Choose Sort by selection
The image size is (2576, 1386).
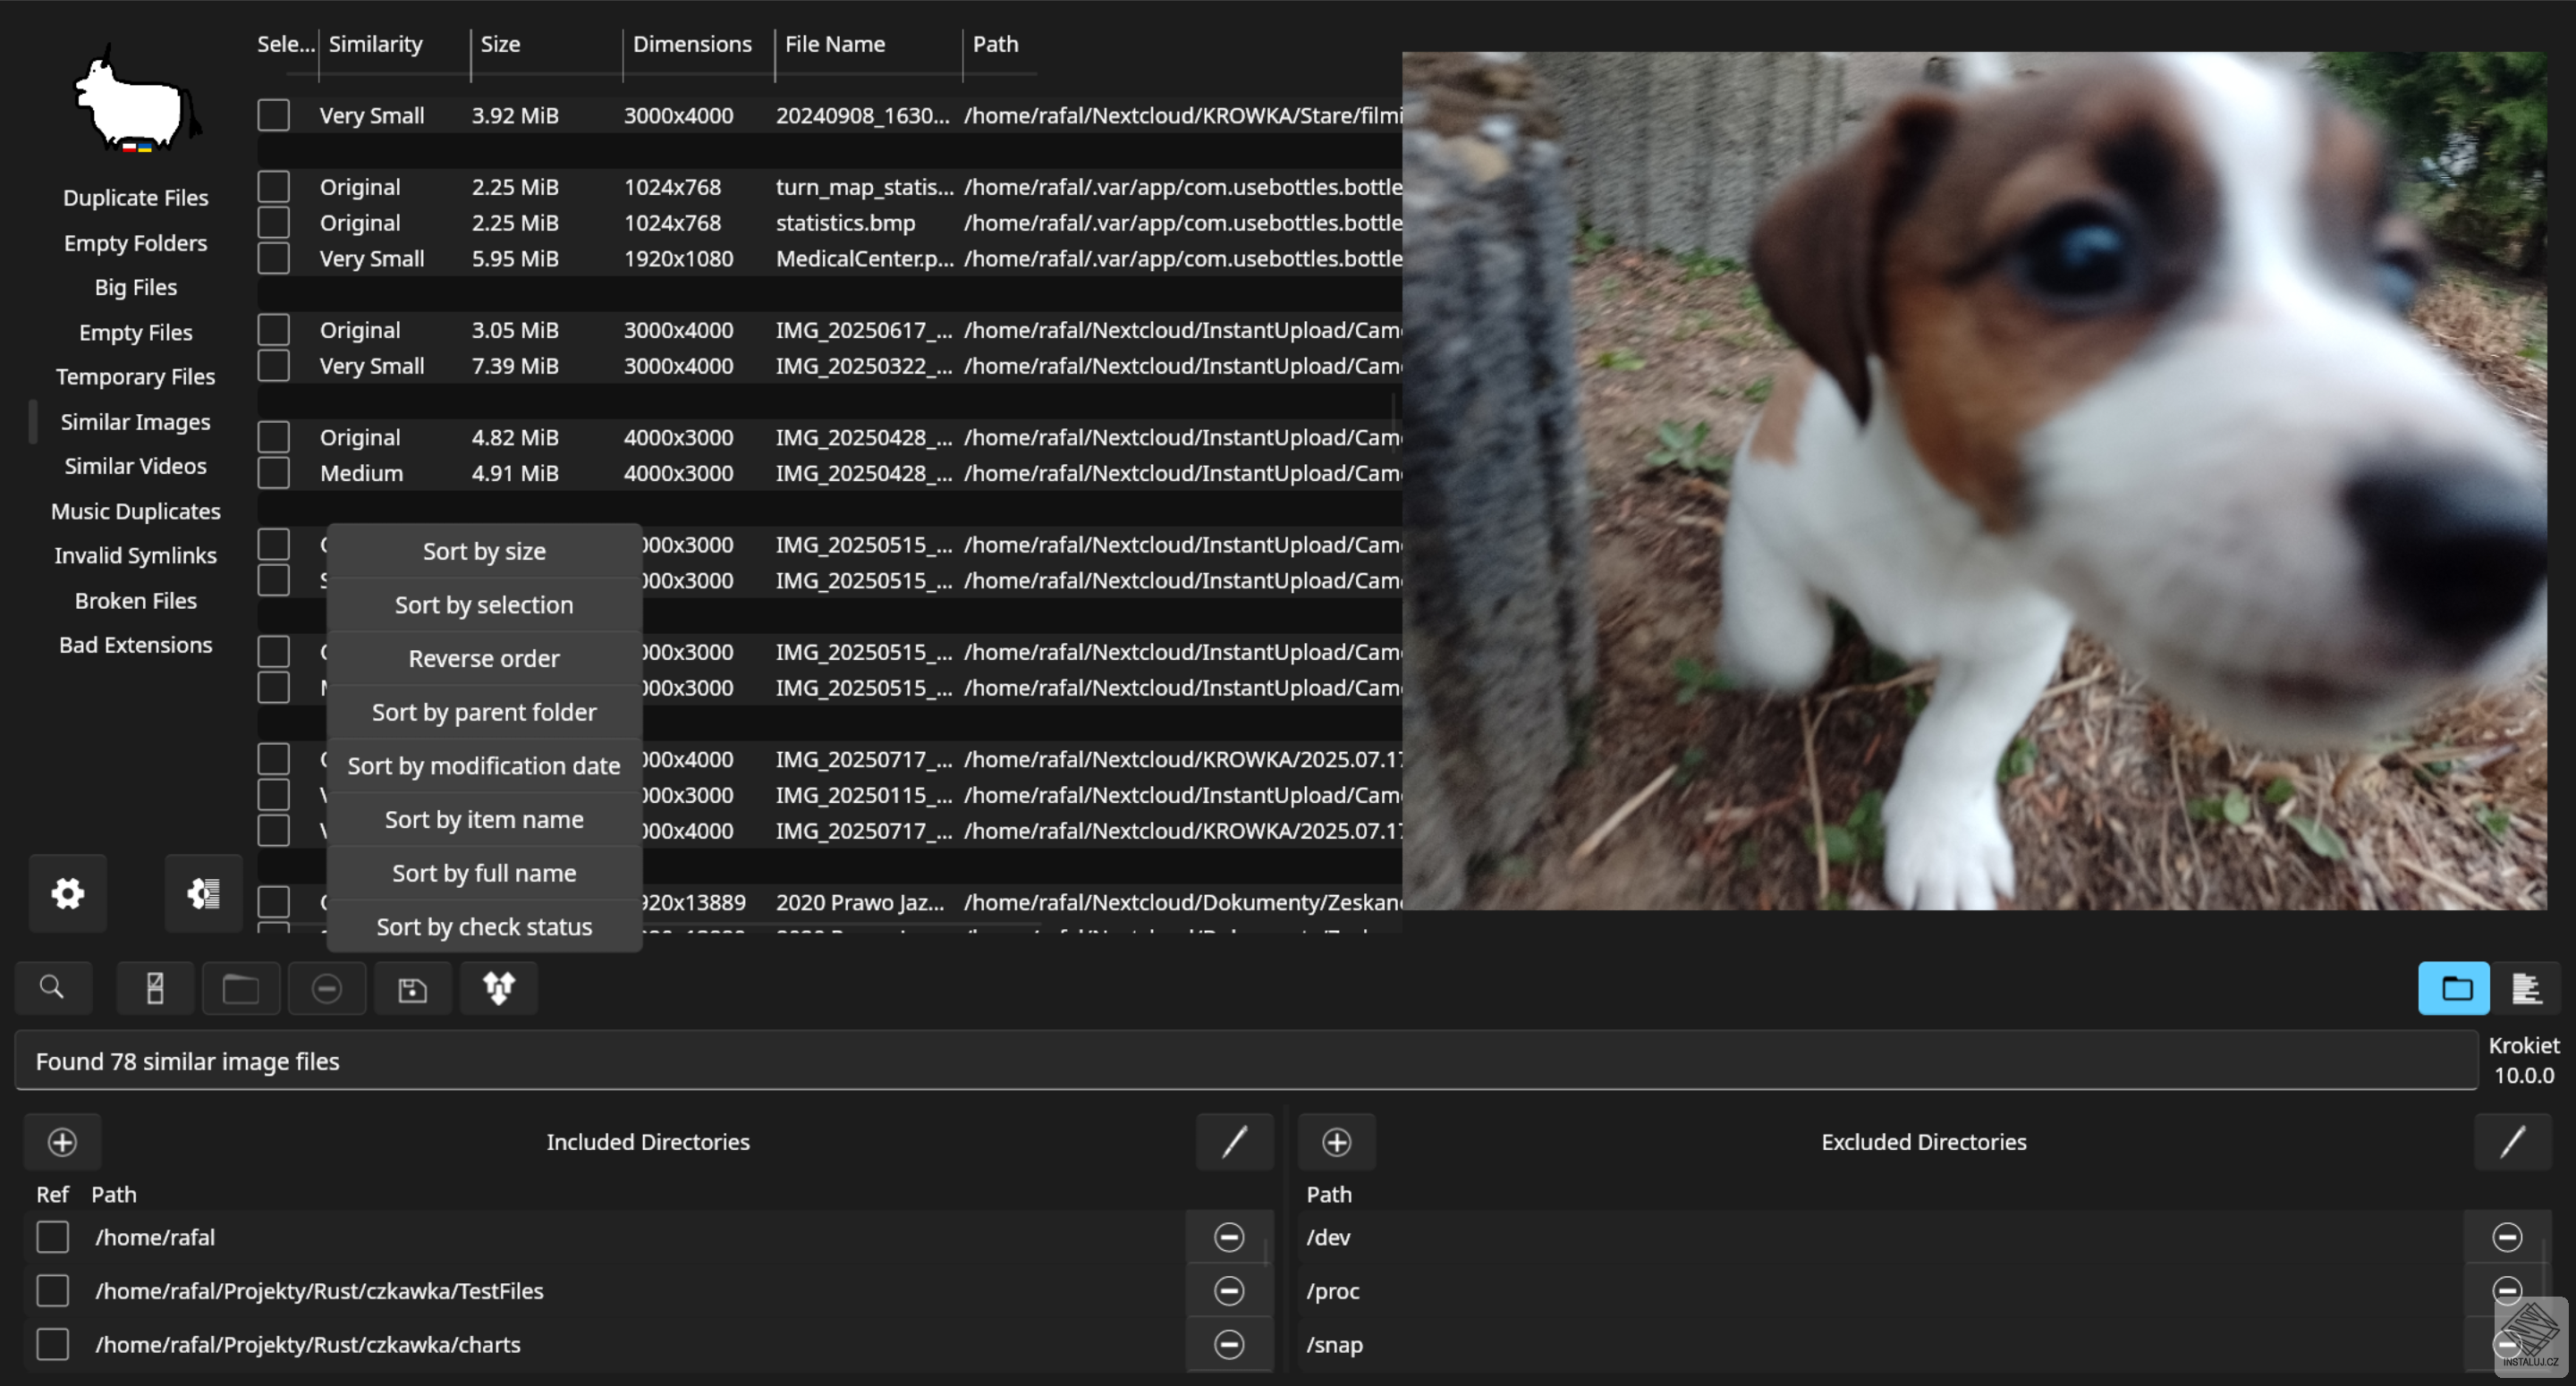click(x=484, y=605)
